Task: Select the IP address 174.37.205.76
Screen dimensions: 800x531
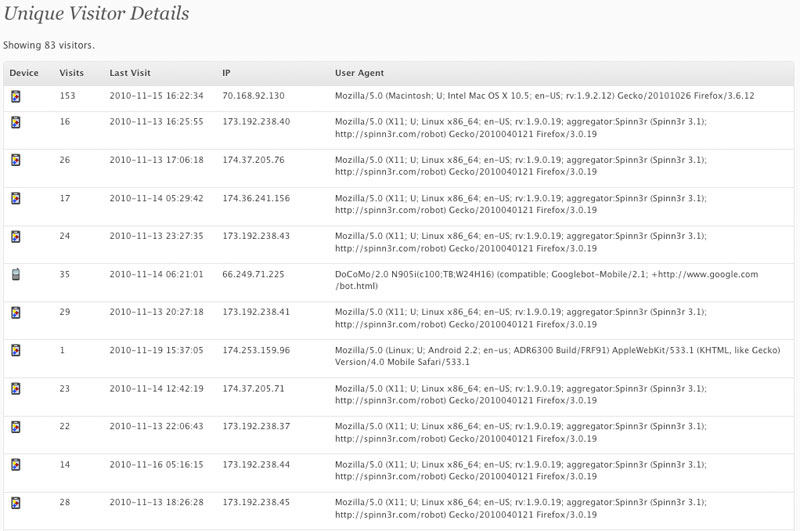Action: click(x=253, y=160)
